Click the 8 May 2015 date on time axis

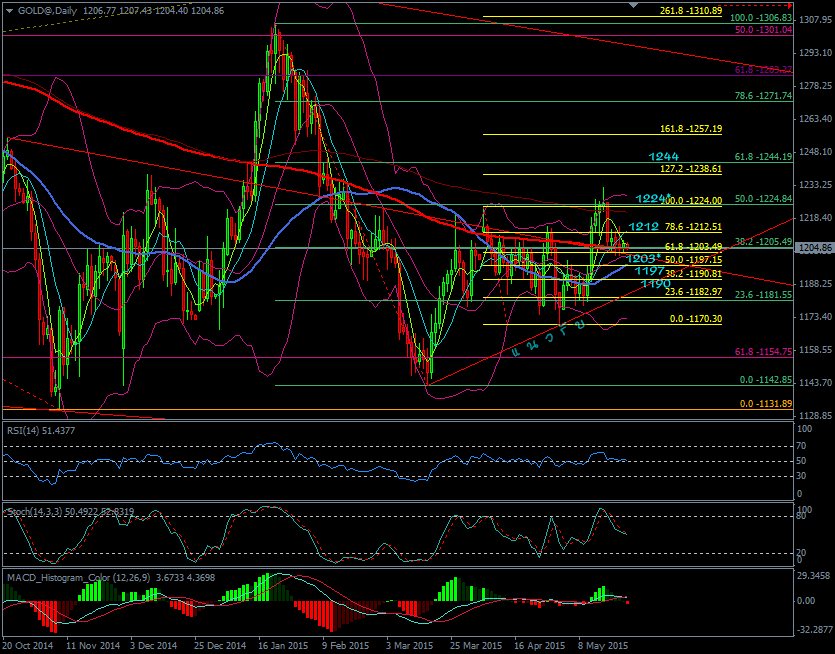point(605,645)
